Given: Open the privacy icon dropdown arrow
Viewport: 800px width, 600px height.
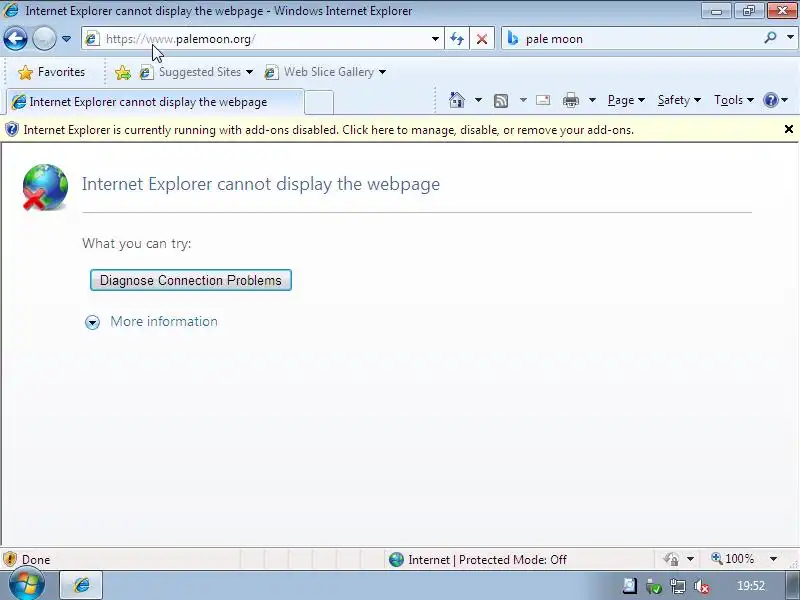Looking at the screenshot, I should coord(690,559).
